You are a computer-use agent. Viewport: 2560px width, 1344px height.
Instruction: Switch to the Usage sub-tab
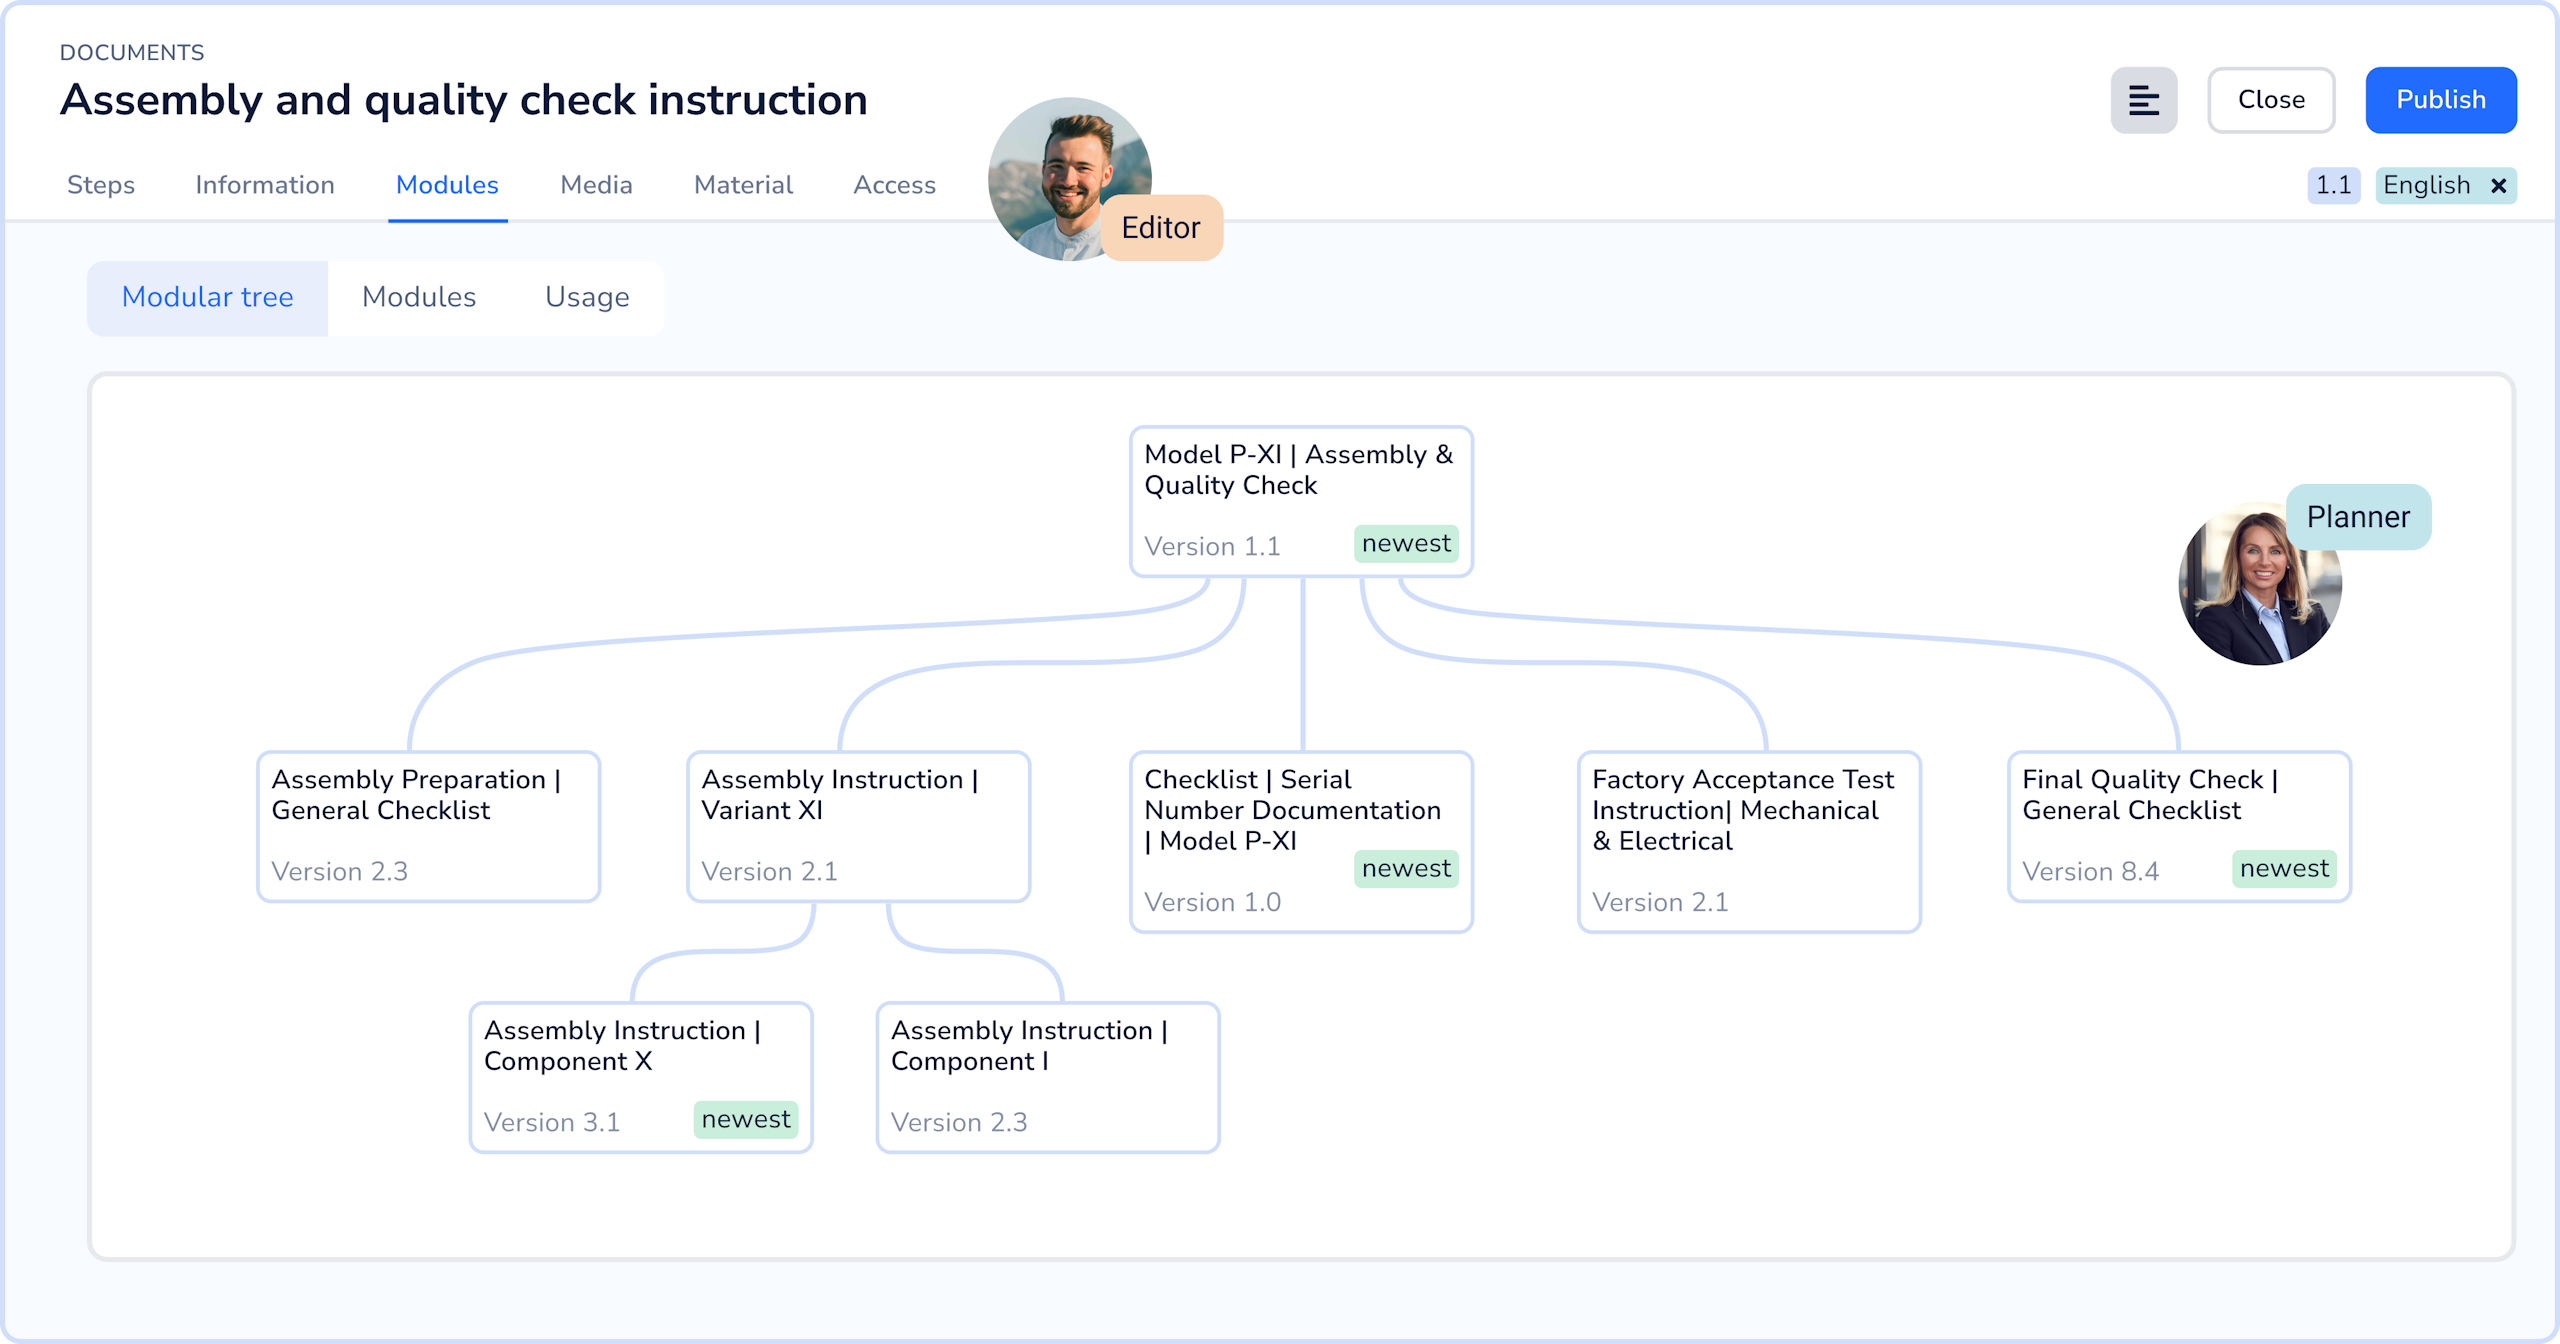pos(587,297)
